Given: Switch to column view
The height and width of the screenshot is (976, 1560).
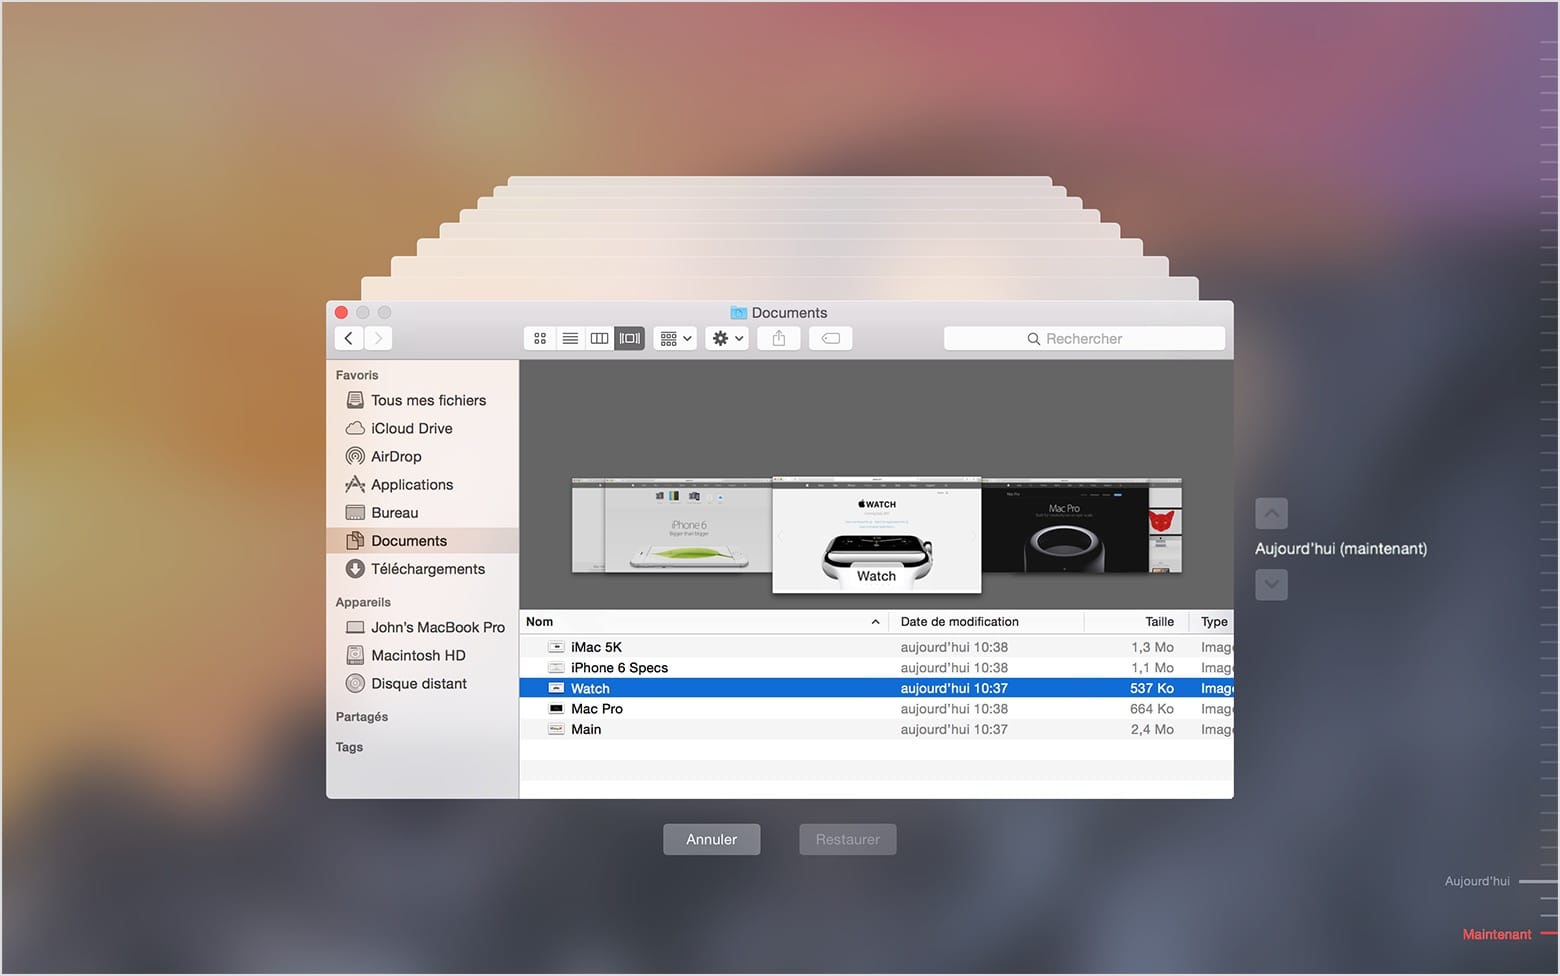Looking at the screenshot, I should click(x=599, y=338).
